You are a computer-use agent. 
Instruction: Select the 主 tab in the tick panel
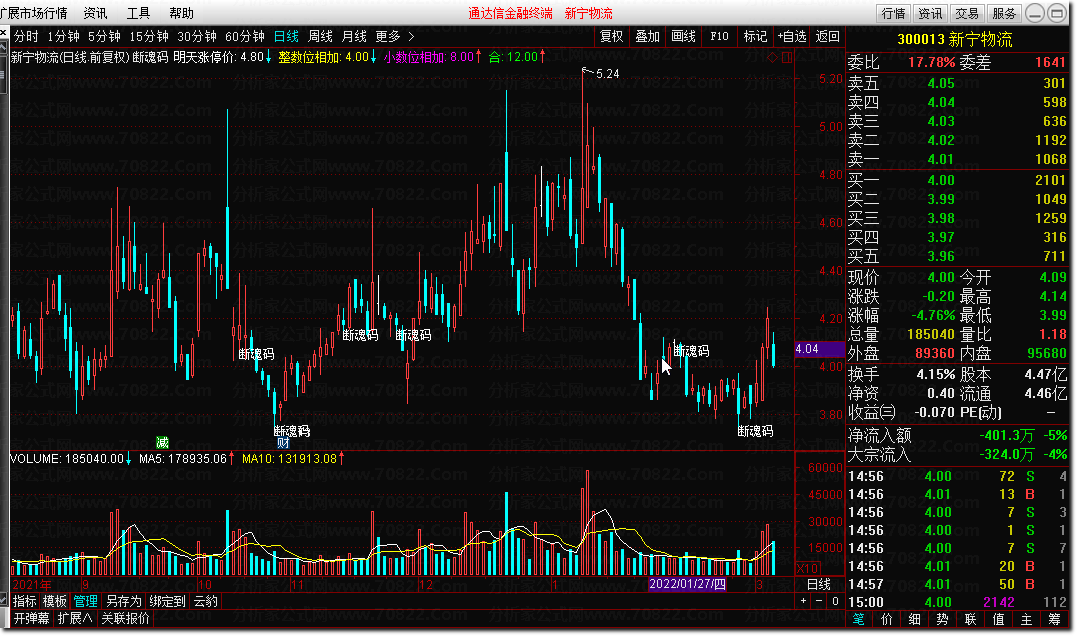point(1026,619)
